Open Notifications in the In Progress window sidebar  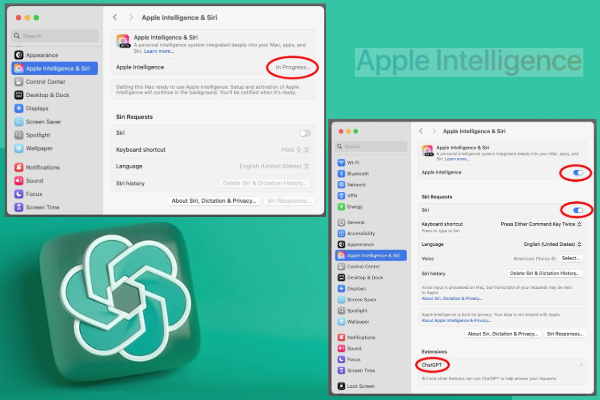coord(37,167)
